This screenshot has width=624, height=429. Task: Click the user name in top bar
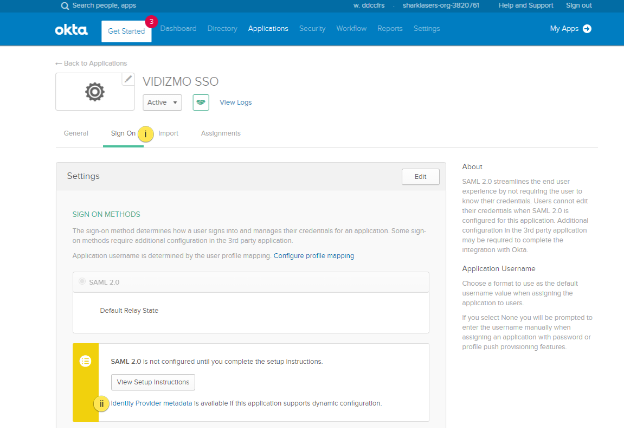pos(369,6)
